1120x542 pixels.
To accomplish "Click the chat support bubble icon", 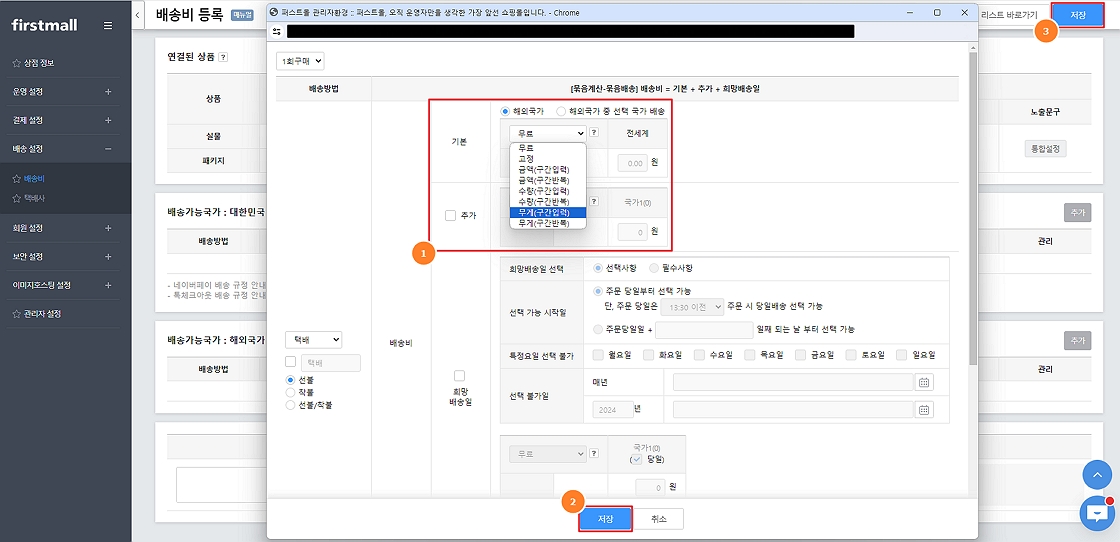I will (x=1097, y=512).
